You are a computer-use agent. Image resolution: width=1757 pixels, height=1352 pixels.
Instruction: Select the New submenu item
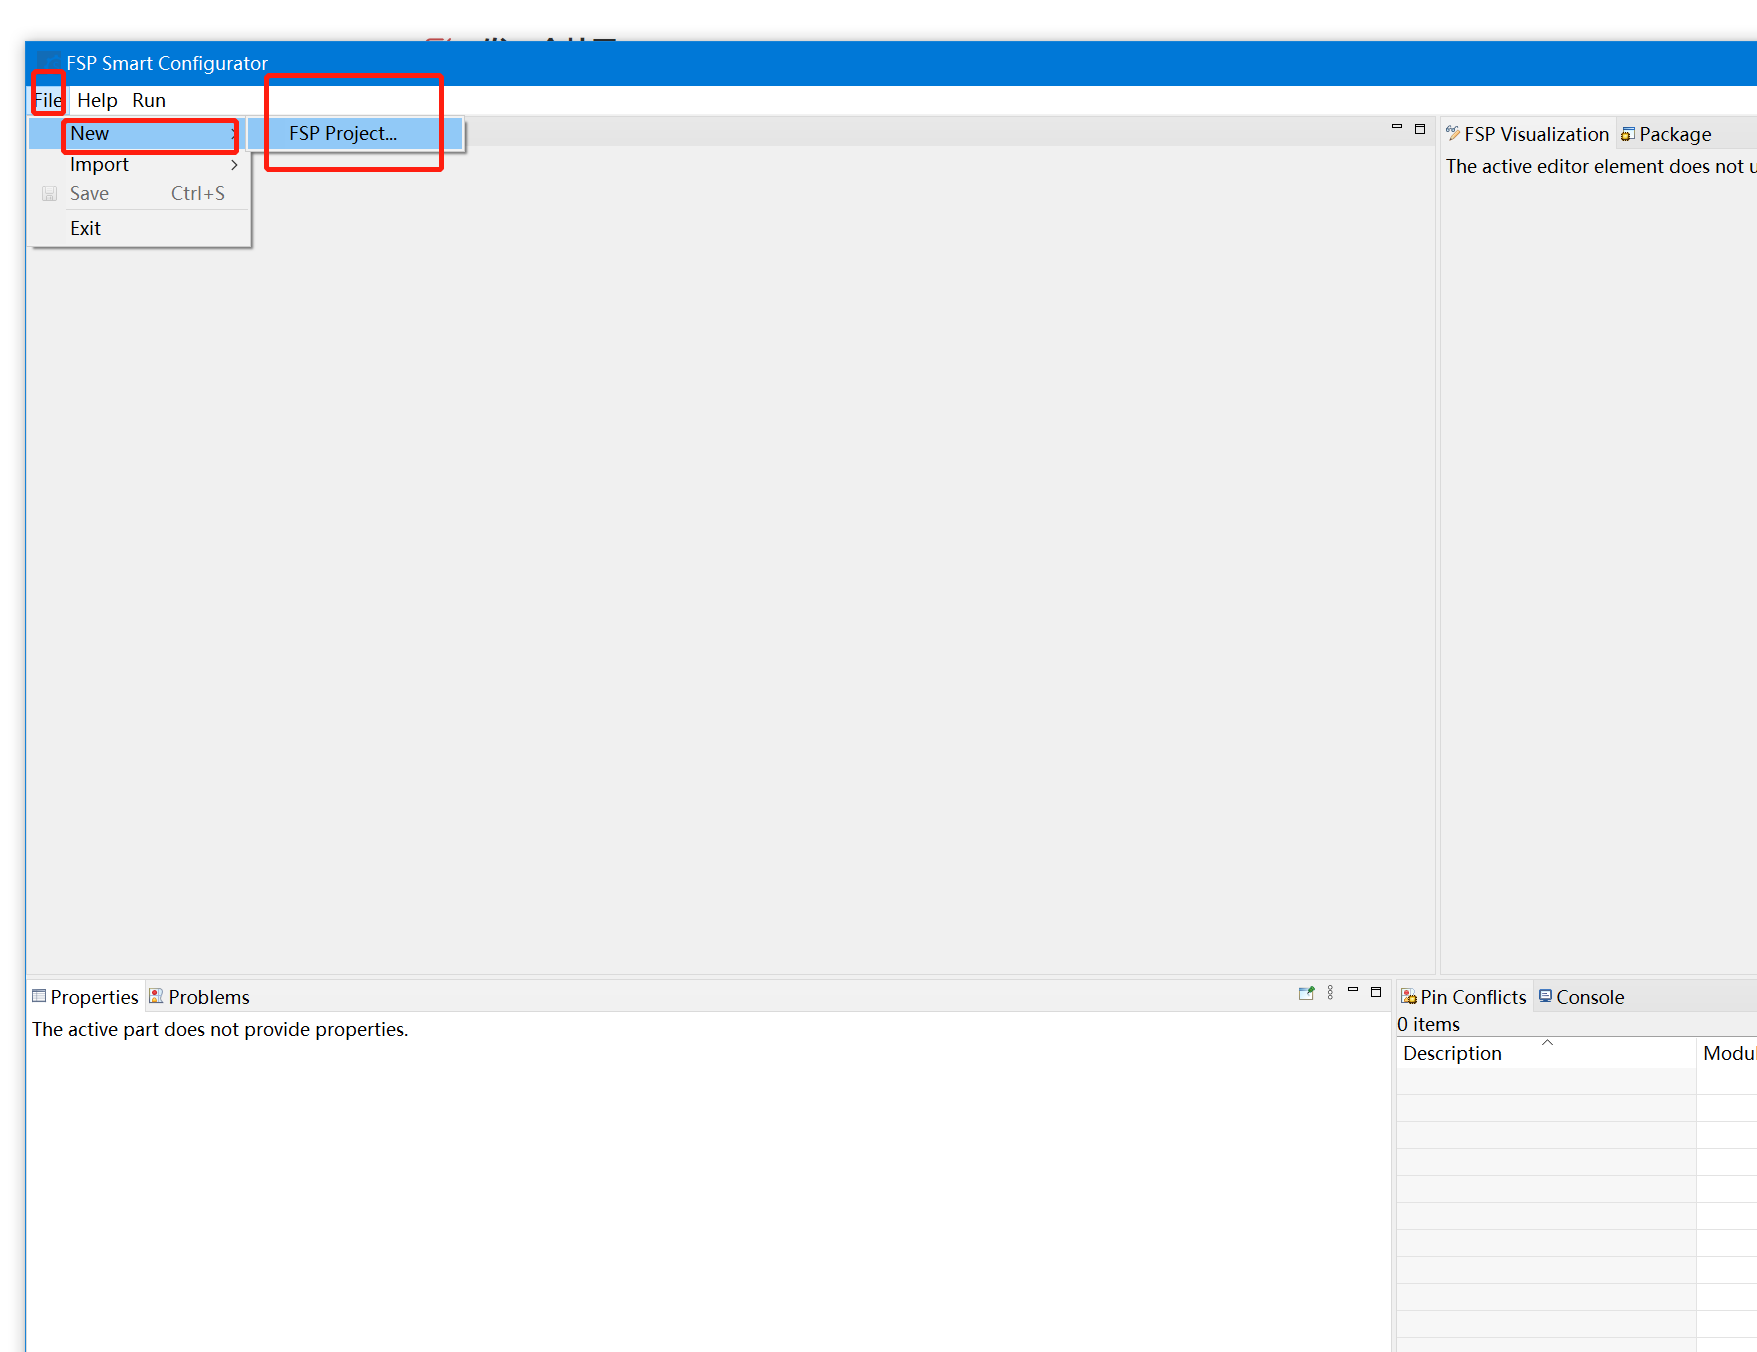(x=139, y=133)
